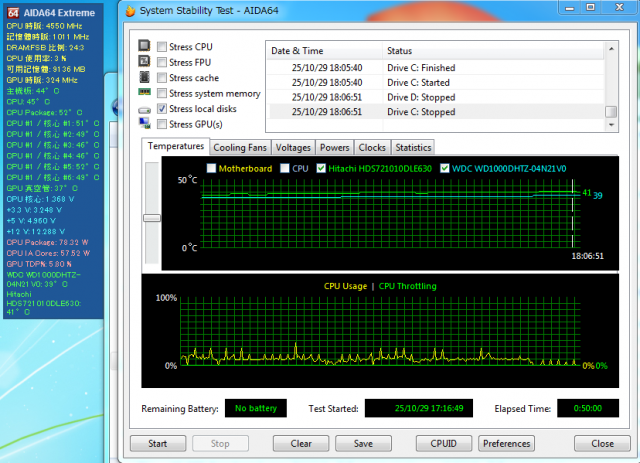
Task: Close the stability test with Close button
Action: (x=602, y=443)
